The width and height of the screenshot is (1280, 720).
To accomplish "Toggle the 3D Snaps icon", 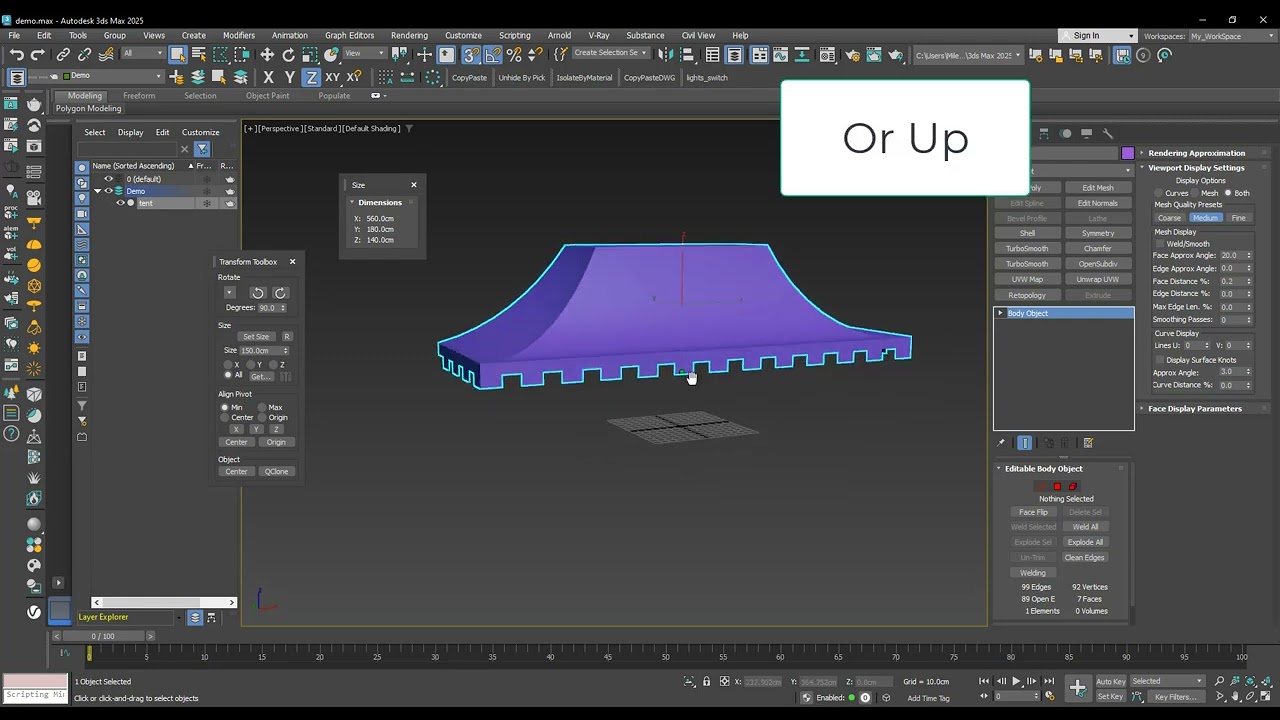I will 471,55.
